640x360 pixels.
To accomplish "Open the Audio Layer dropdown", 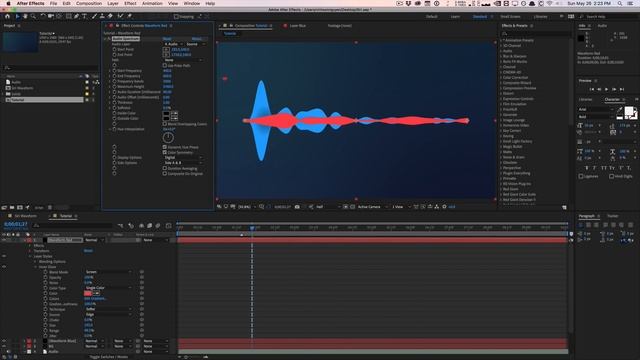I will tap(173, 44).
